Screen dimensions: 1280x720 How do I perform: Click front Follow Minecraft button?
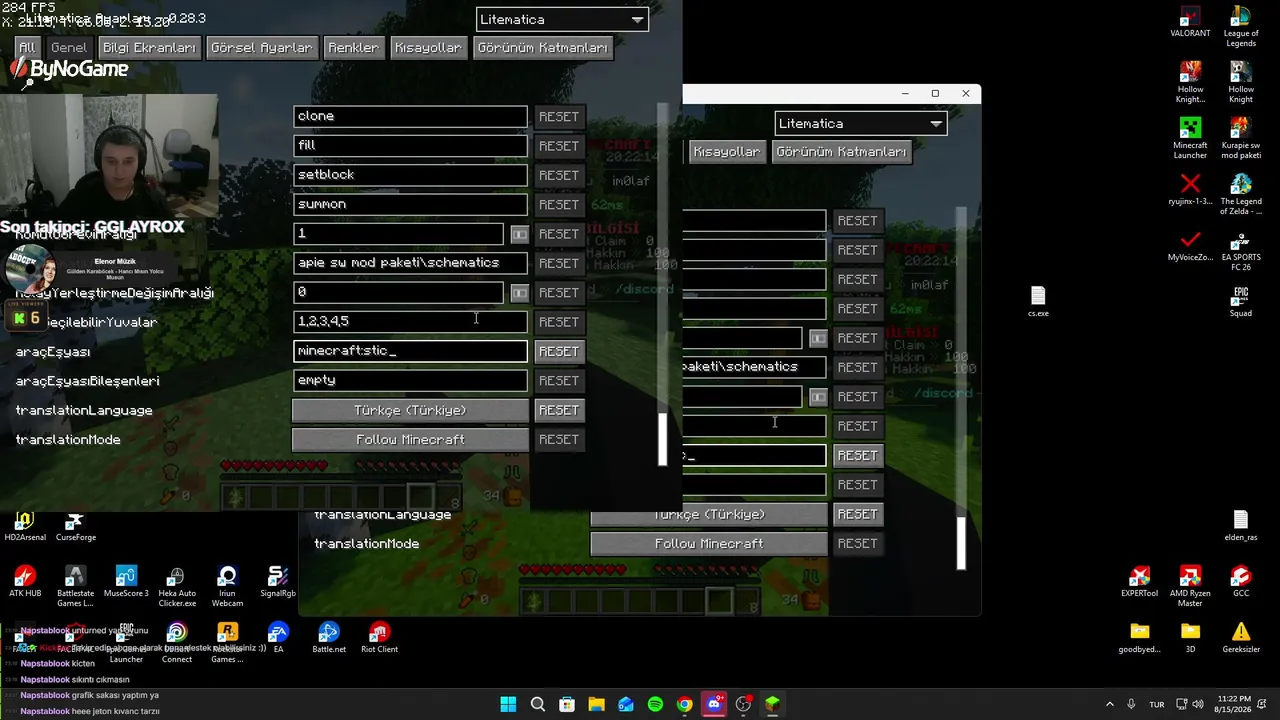point(410,440)
